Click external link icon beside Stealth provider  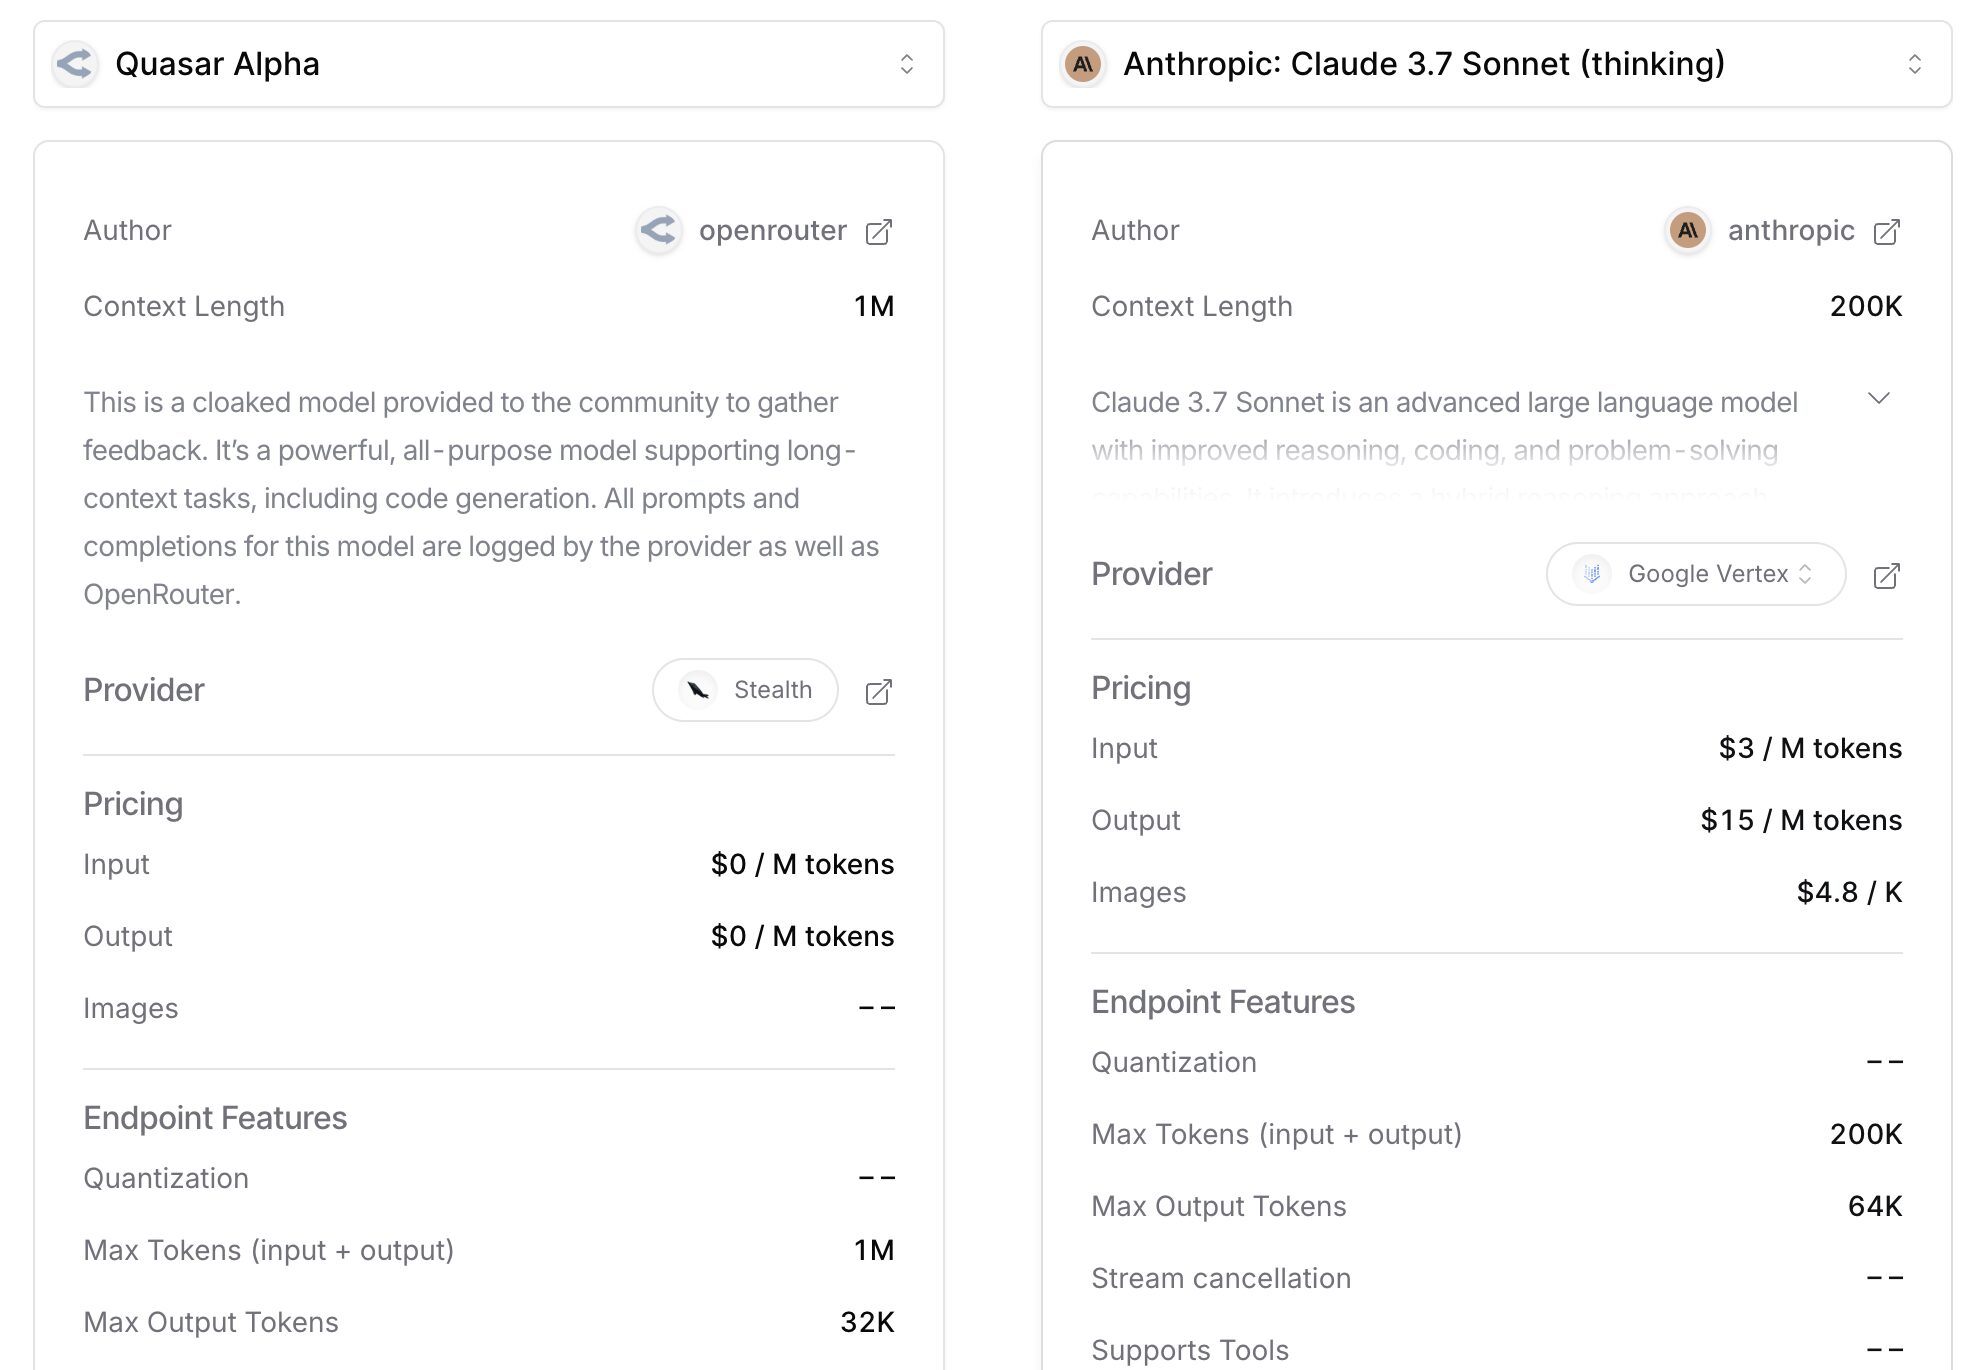(878, 692)
